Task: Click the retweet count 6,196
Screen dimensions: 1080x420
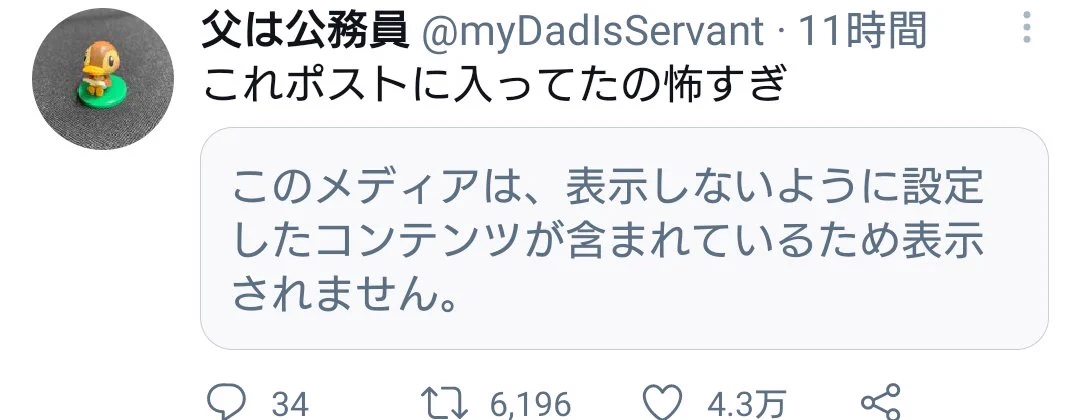Action: tap(530, 404)
